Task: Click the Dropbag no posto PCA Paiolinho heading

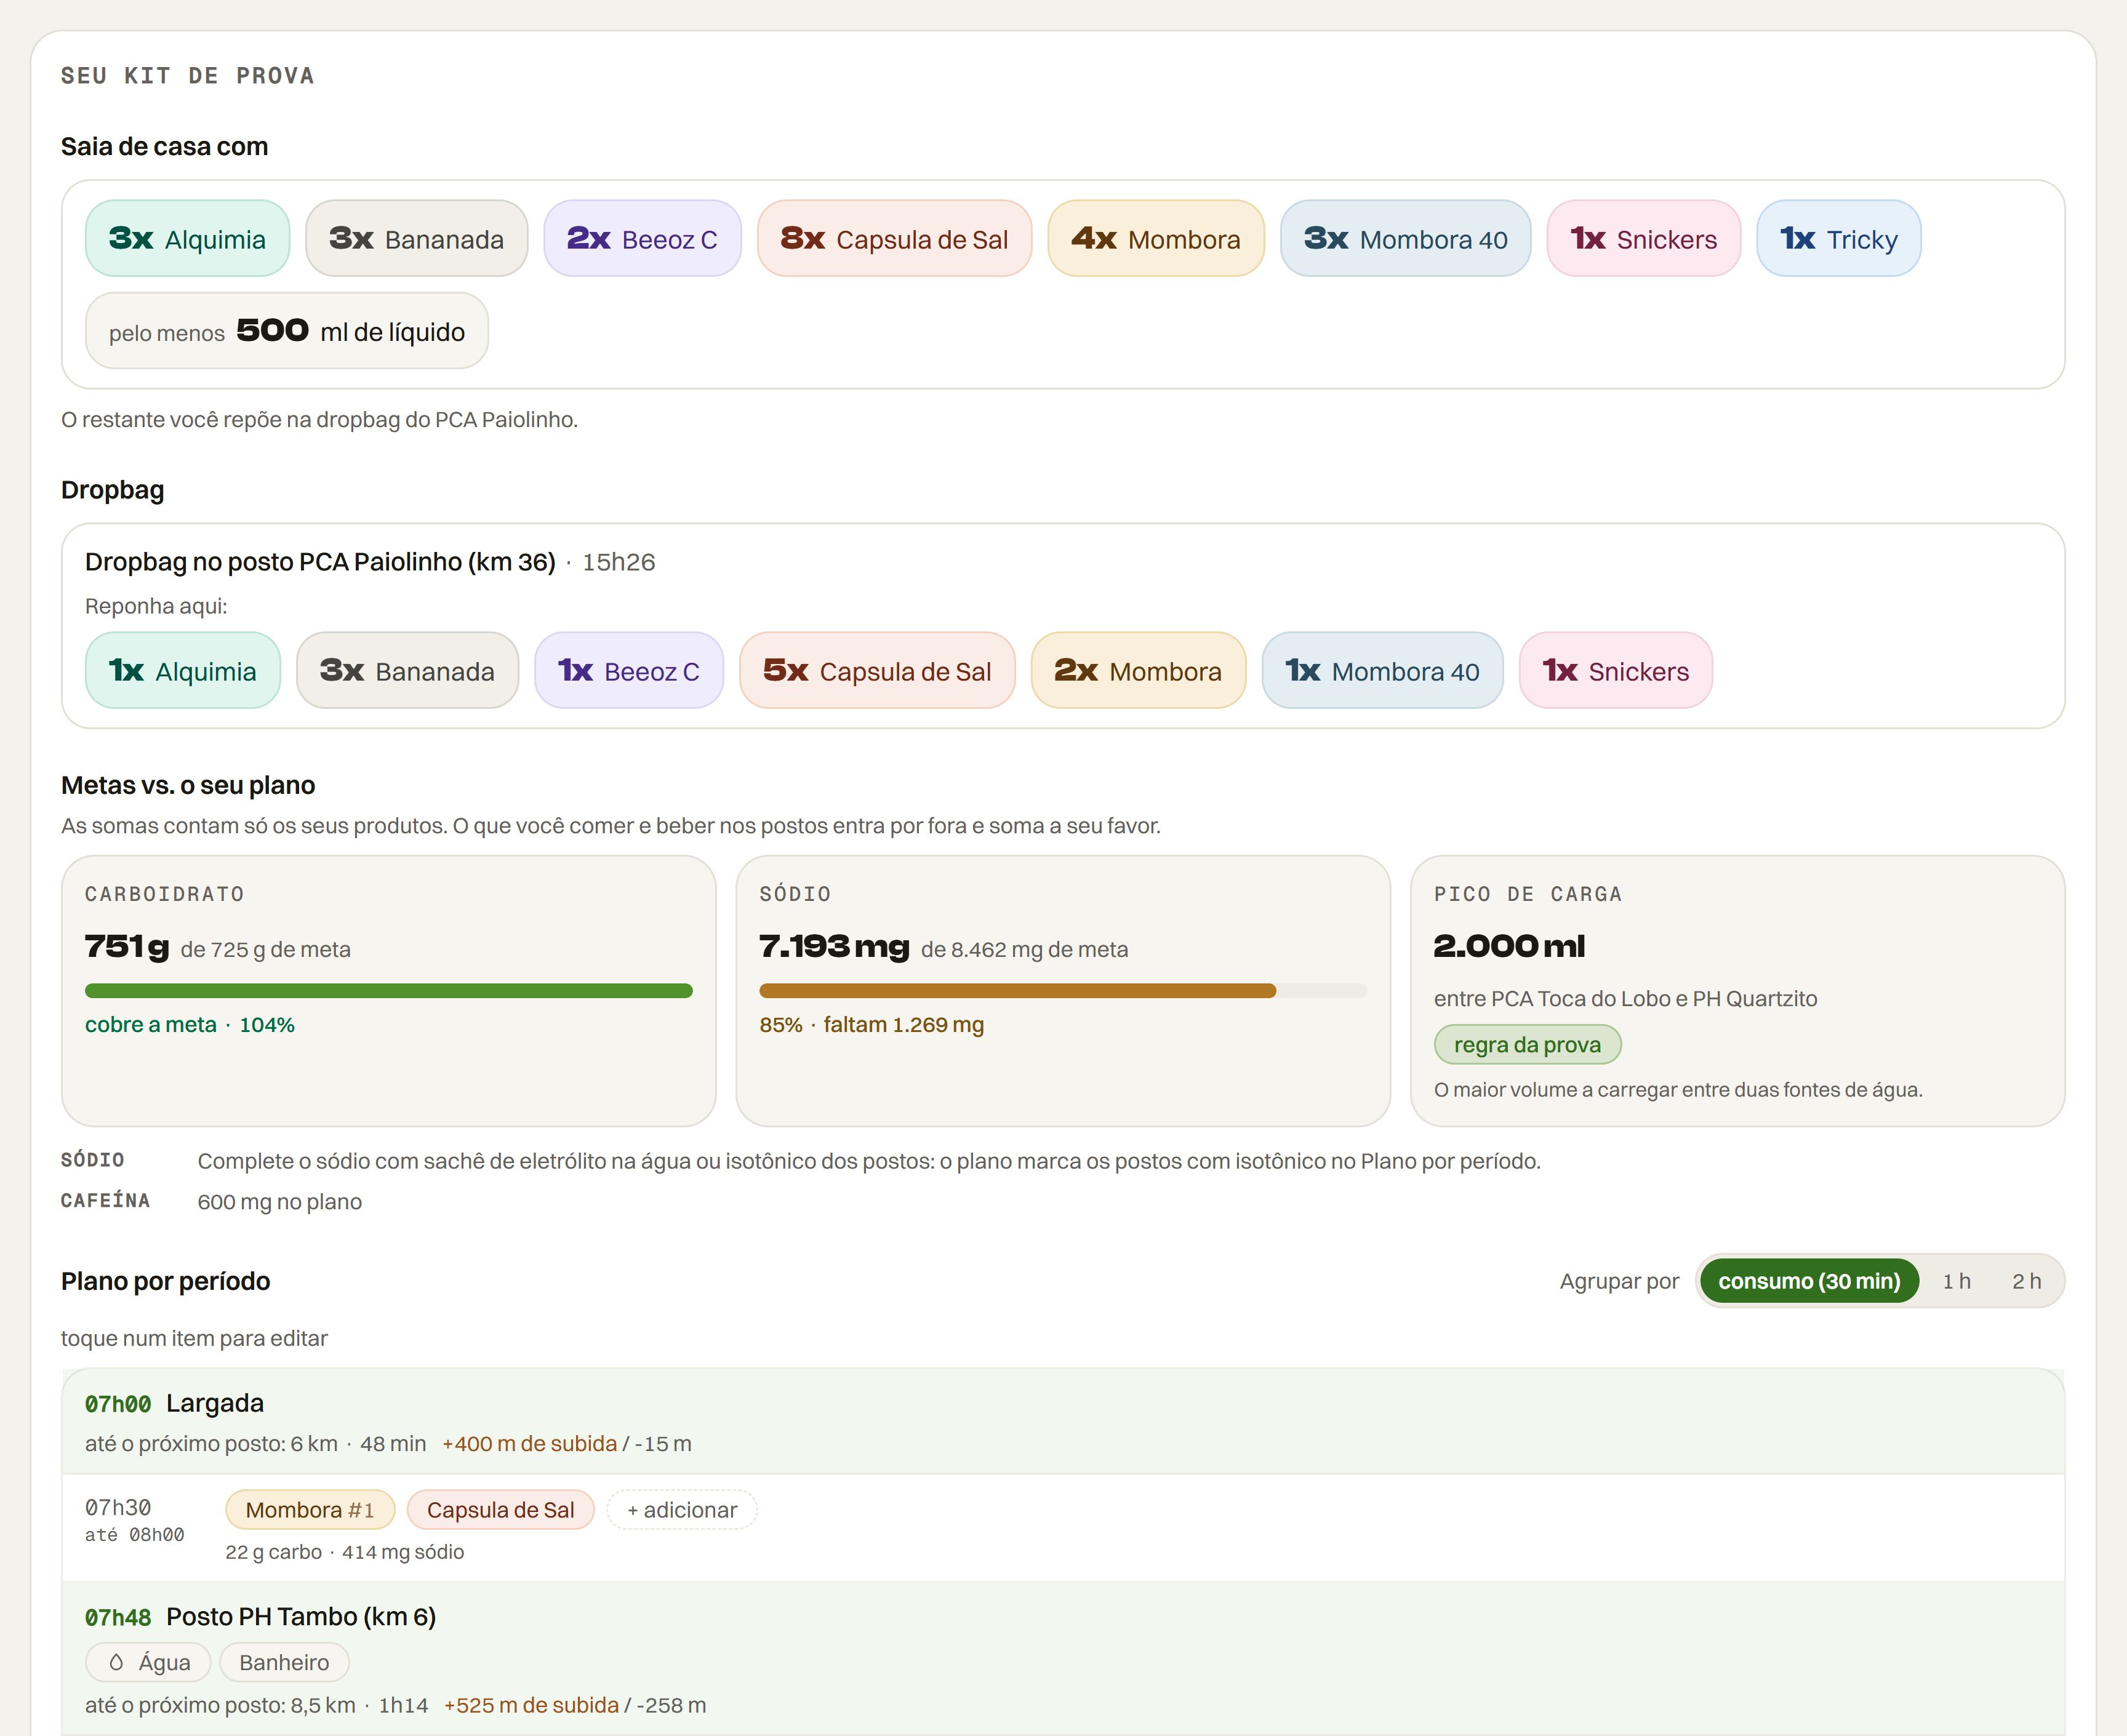Action: (320, 562)
